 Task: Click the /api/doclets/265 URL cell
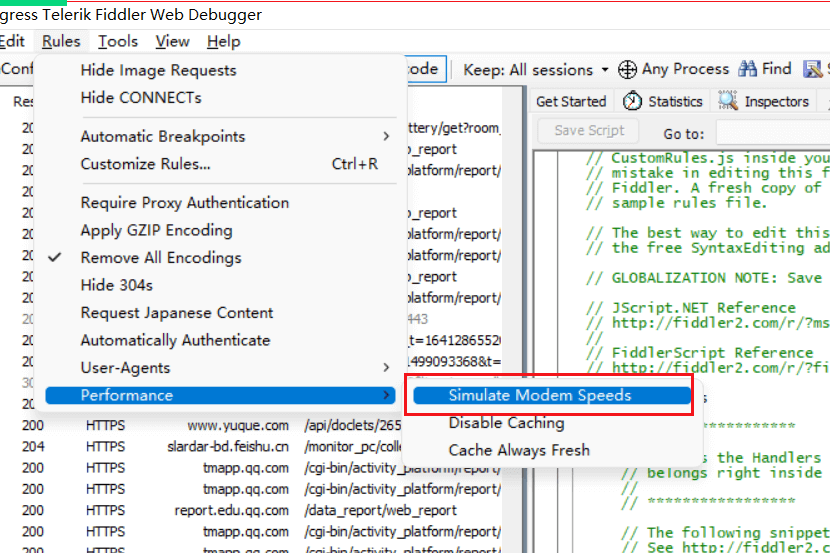click(x=353, y=425)
